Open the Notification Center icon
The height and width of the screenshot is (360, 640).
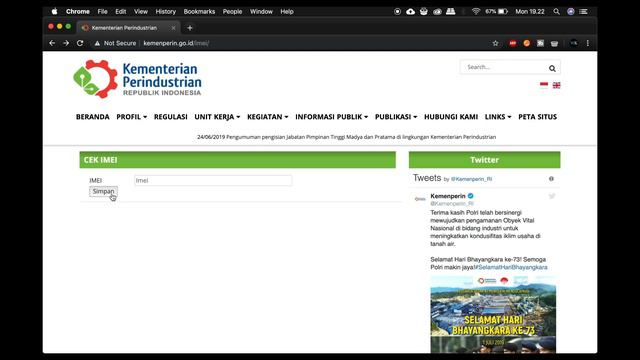(x=584, y=11)
